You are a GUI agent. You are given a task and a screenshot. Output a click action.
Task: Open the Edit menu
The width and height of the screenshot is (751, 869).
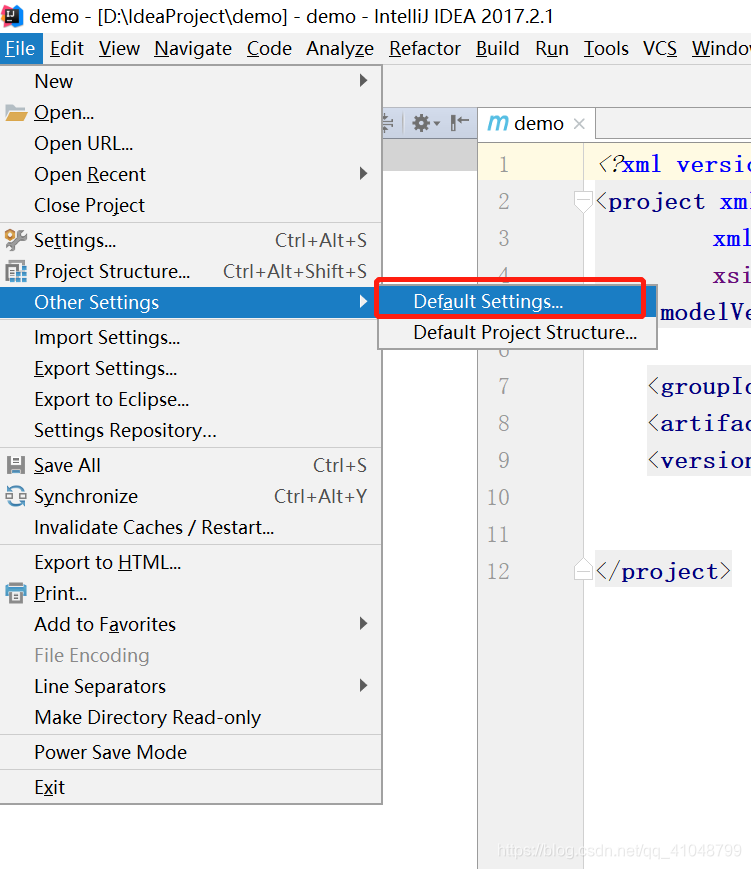[x=66, y=47]
